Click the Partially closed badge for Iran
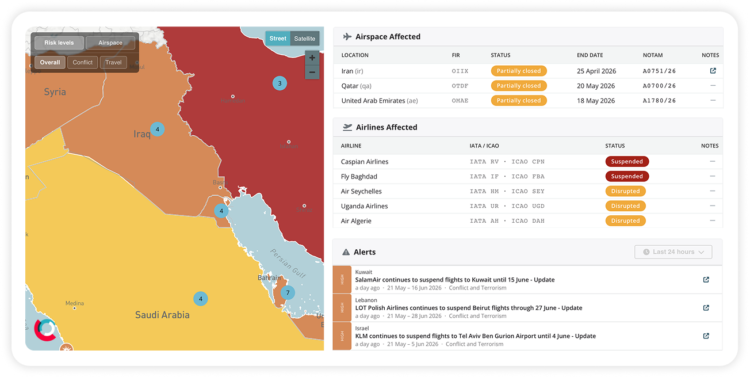The image size is (750, 377). point(518,71)
